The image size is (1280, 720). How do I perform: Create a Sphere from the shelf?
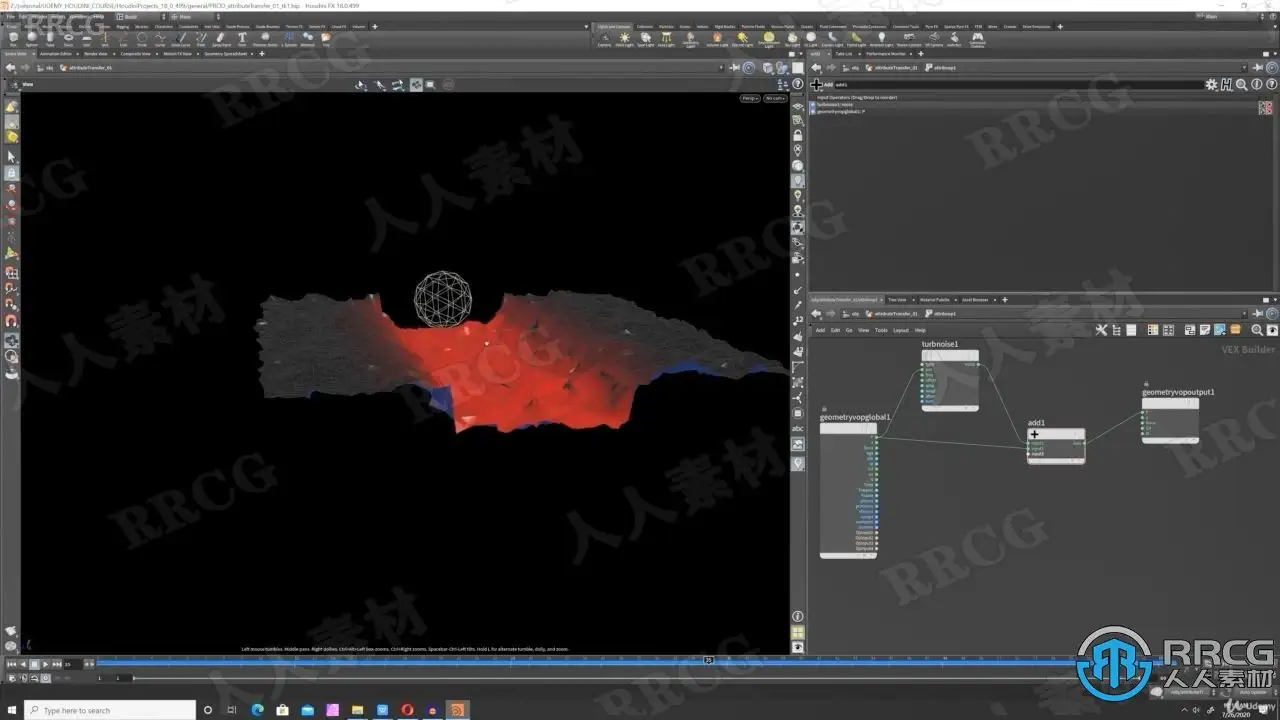point(31,39)
